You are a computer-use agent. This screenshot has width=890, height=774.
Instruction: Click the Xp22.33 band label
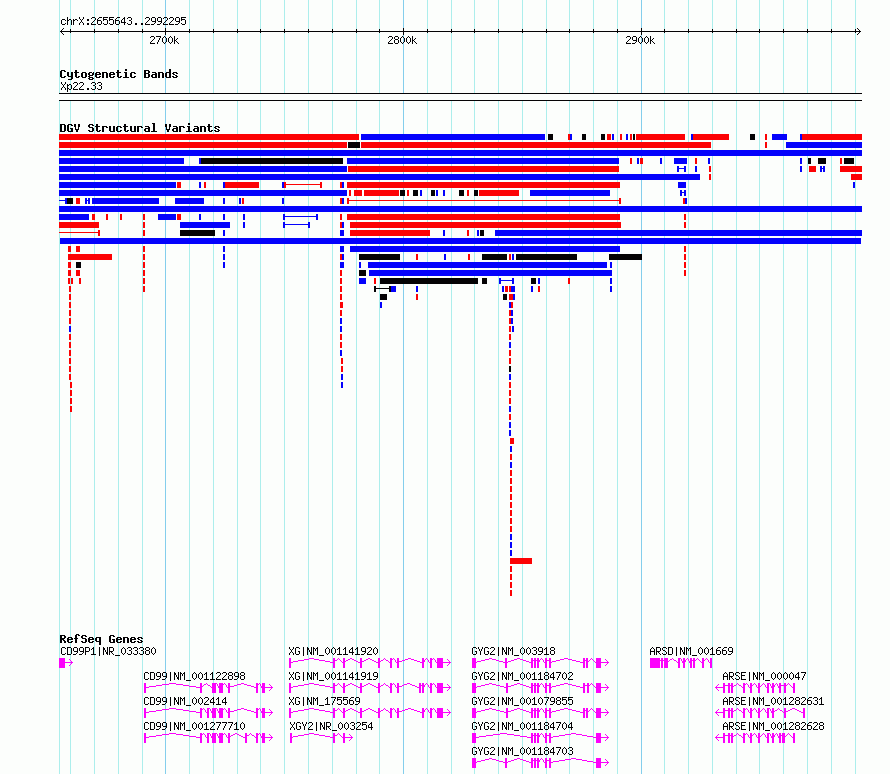coord(81,86)
